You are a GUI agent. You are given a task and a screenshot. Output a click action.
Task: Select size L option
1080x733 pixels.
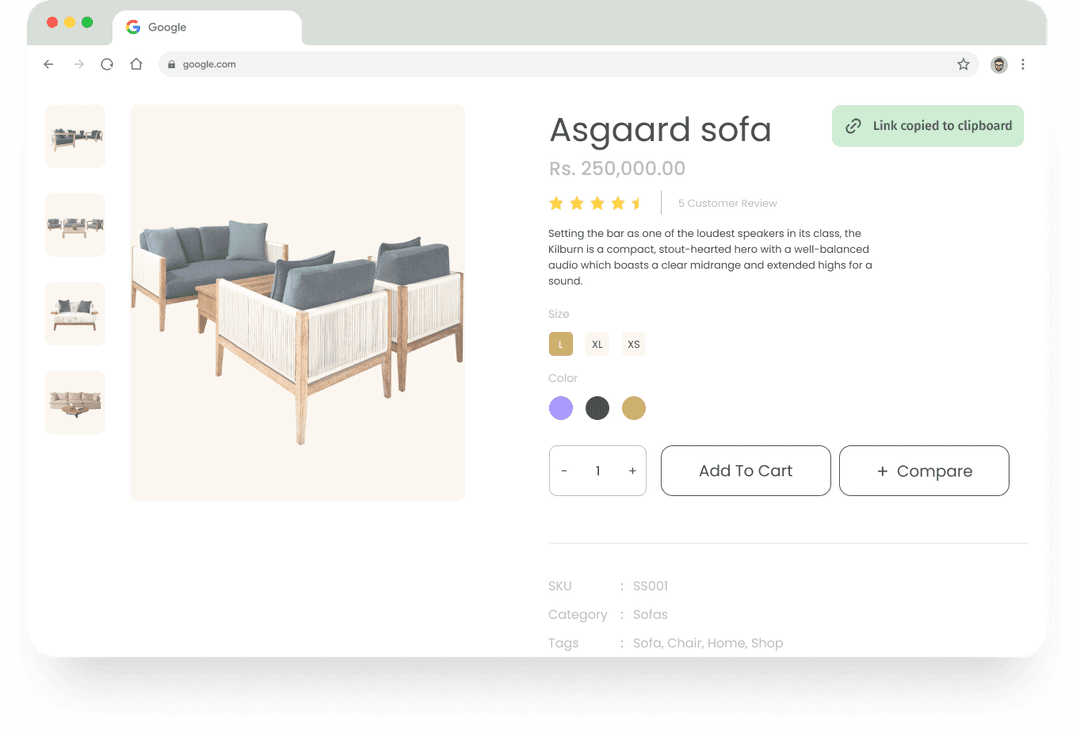click(x=561, y=344)
